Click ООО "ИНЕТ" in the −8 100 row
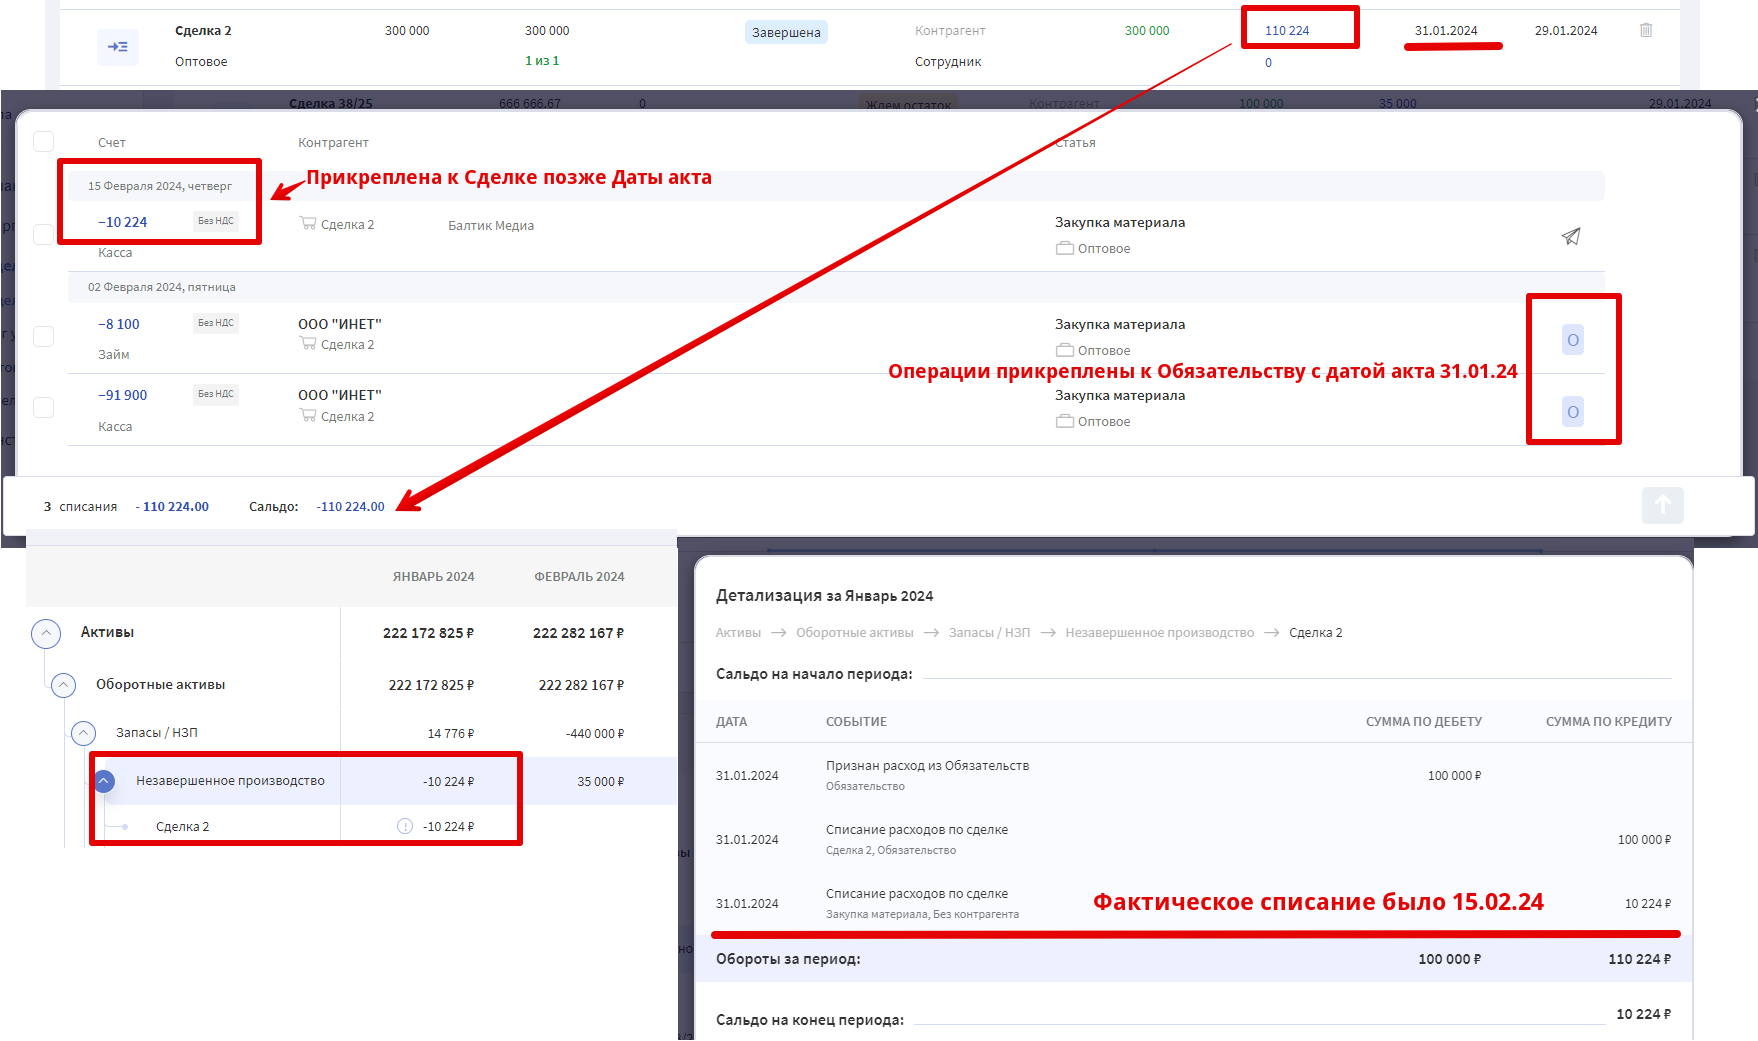Screen dimensions: 1758x1041 [340, 324]
